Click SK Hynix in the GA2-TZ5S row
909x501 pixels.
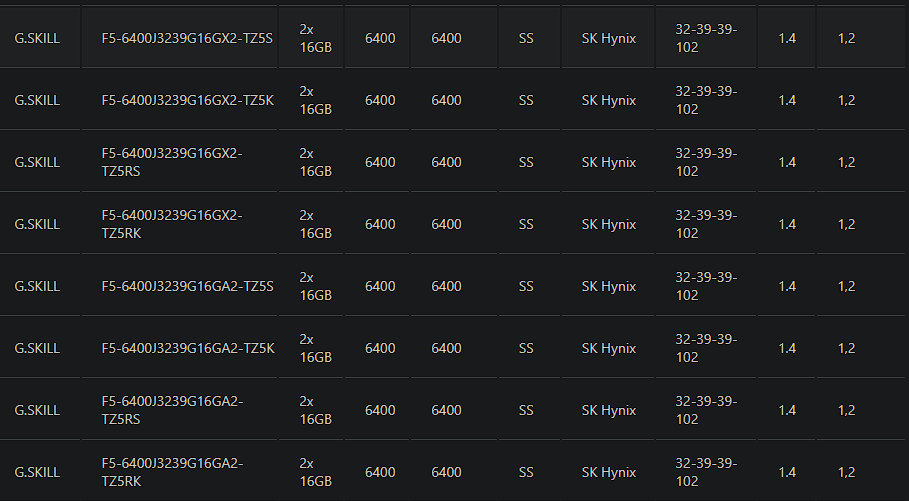[608, 286]
